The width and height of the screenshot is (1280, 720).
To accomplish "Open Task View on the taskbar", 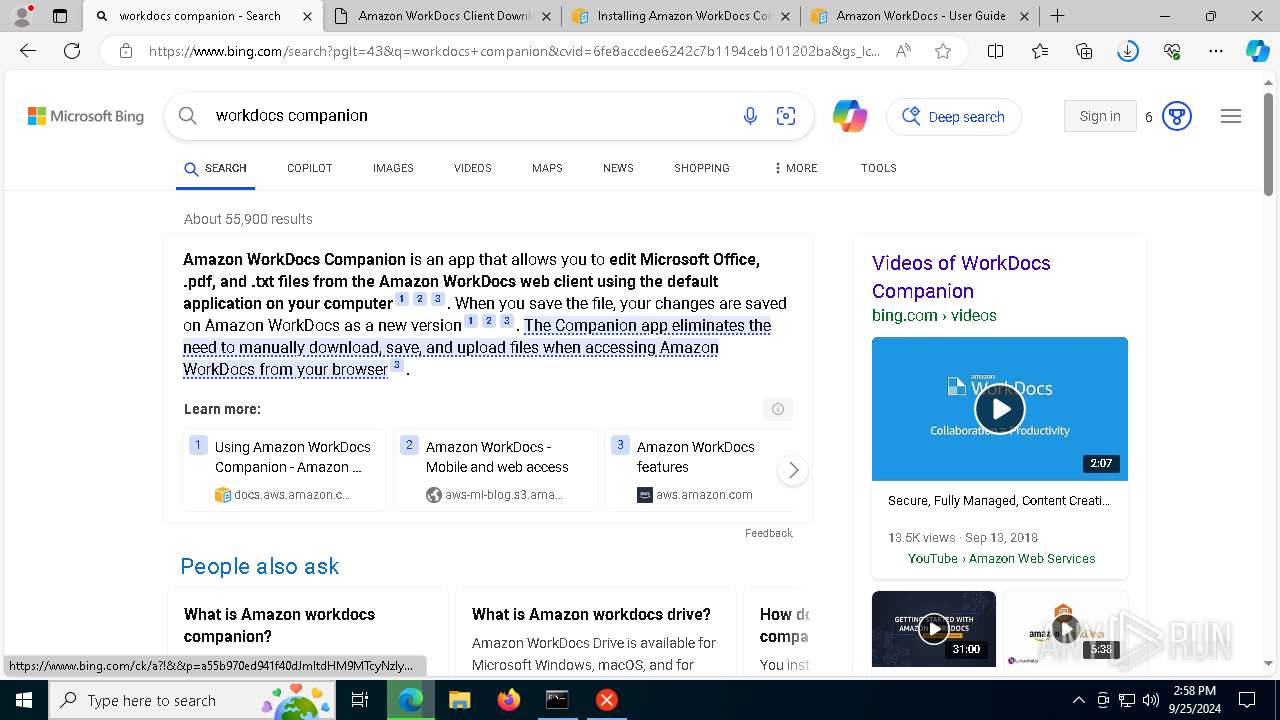I will click(361, 700).
